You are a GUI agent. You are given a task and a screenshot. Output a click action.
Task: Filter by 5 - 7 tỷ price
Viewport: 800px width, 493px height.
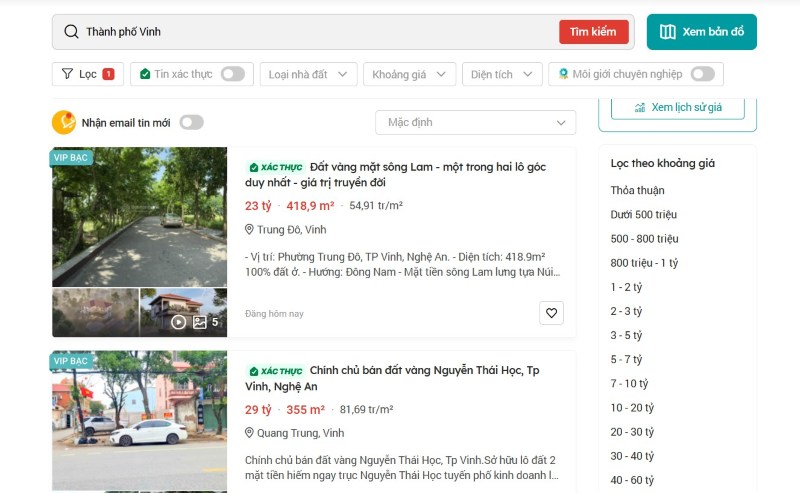tap(626, 359)
